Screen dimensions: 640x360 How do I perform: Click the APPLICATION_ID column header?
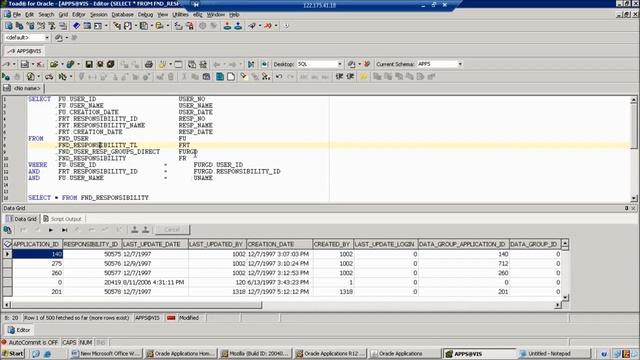[x=37, y=244]
